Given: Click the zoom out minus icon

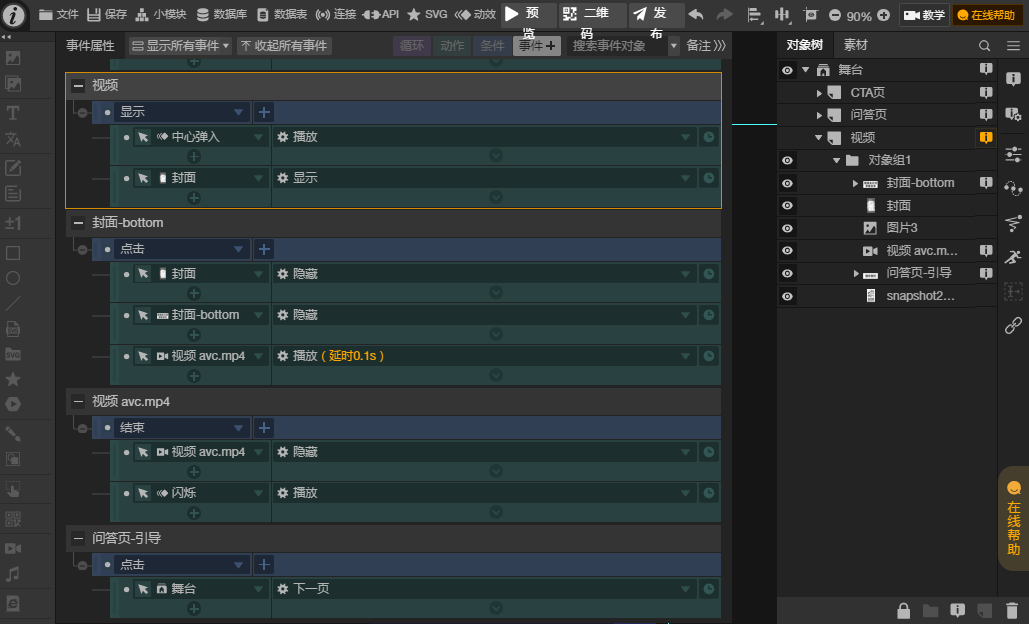Looking at the screenshot, I should pyautogui.click(x=835, y=15).
